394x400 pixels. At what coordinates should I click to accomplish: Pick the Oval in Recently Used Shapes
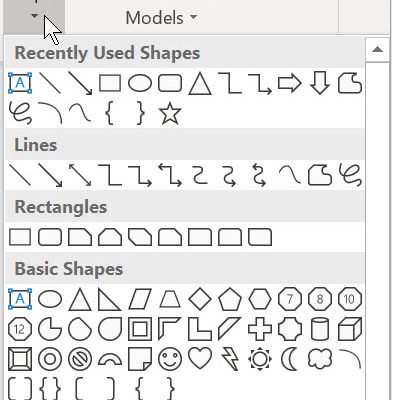140,83
